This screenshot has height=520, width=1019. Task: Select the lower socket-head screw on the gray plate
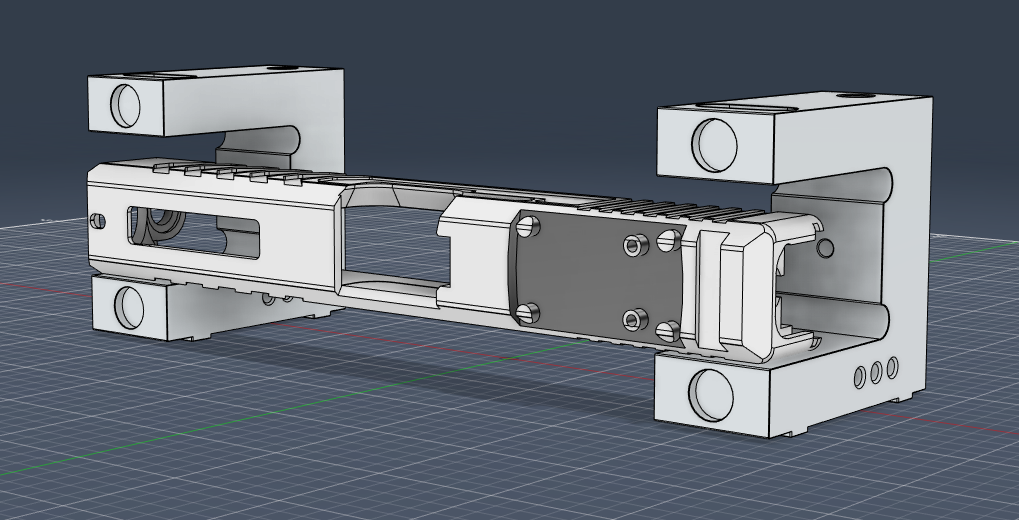tap(632, 319)
